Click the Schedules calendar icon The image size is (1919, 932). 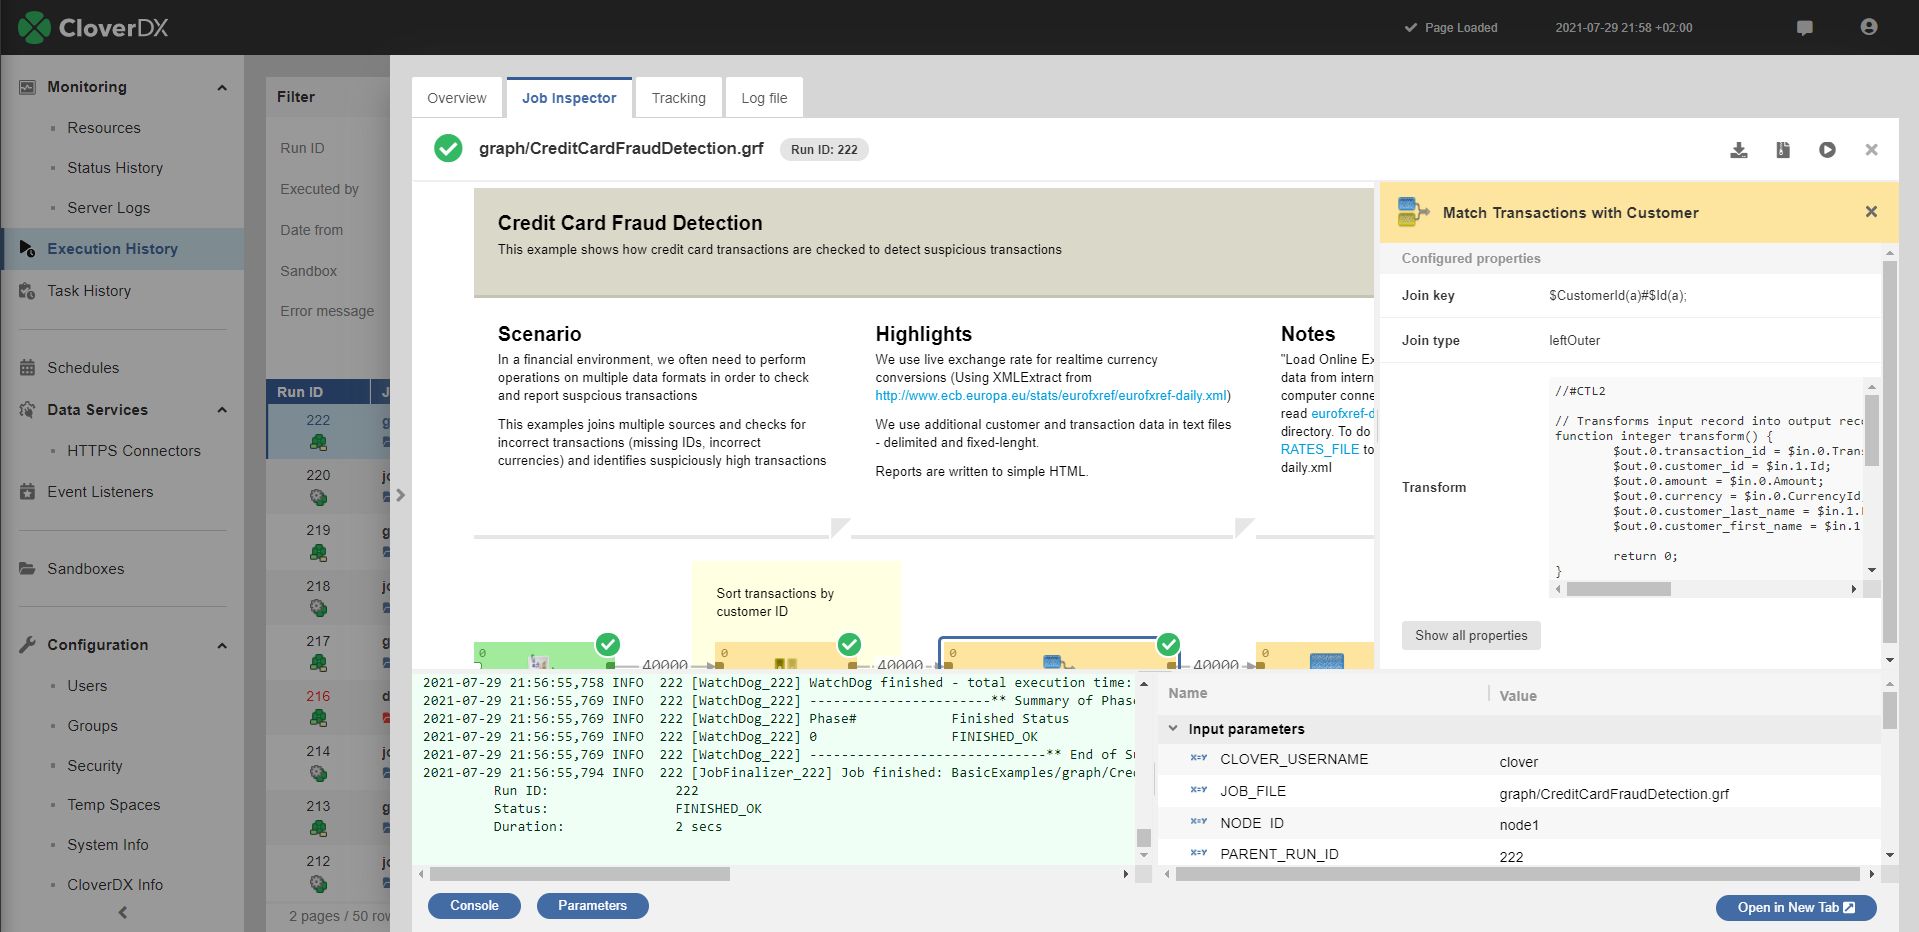click(28, 368)
